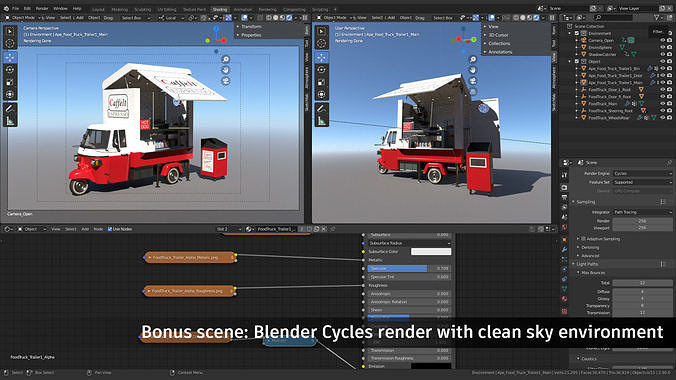Image resolution: width=676 pixels, height=380 pixels.
Task: Select the Cursor tool in right viewport
Action: pyautogui.click(x=322, y=43)
